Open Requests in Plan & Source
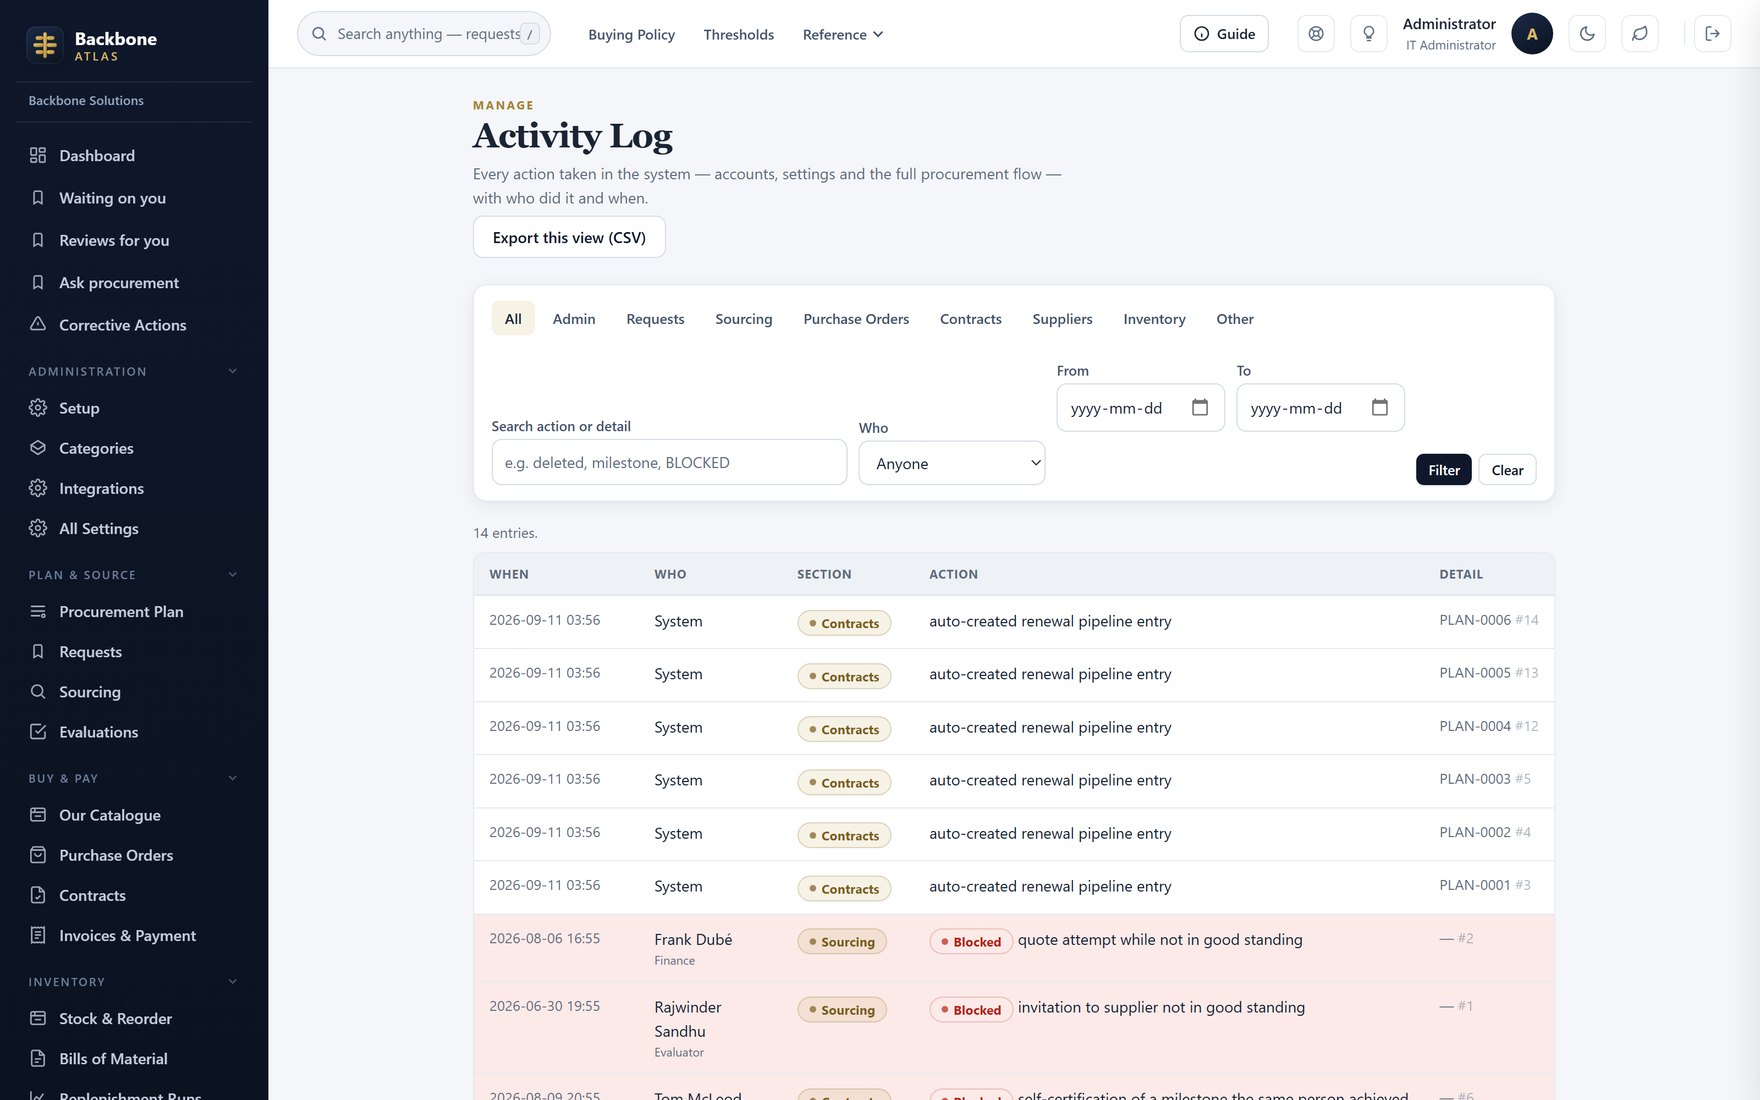This screenshot has width=1760, height=1100. [x=134, y=652]
